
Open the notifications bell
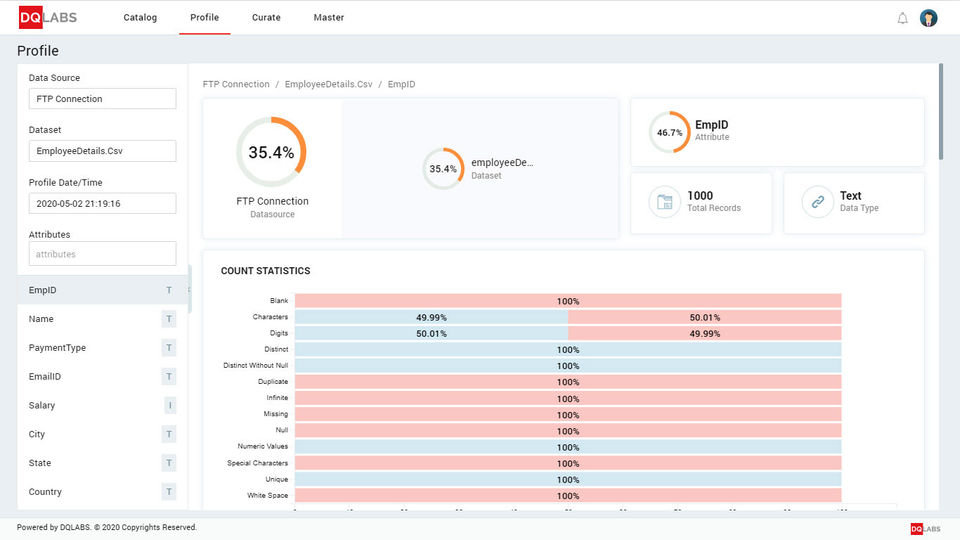pos(902,18)
